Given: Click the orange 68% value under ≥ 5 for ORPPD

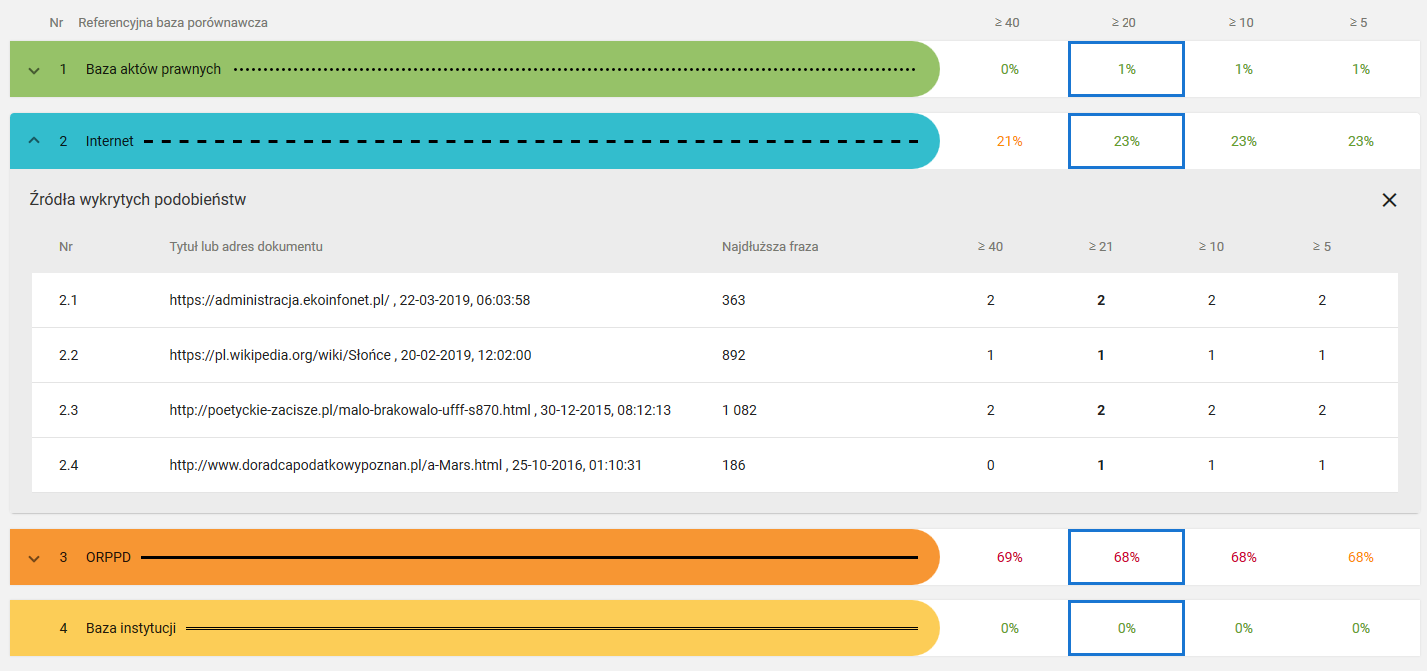Looking at the screenshot, I should (x=1361, y=557).
